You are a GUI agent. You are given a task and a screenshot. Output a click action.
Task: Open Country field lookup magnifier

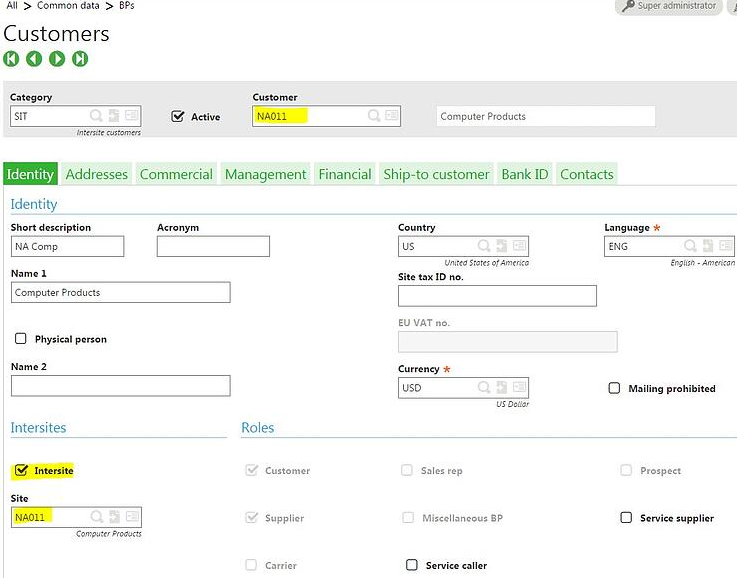(483, 246)
